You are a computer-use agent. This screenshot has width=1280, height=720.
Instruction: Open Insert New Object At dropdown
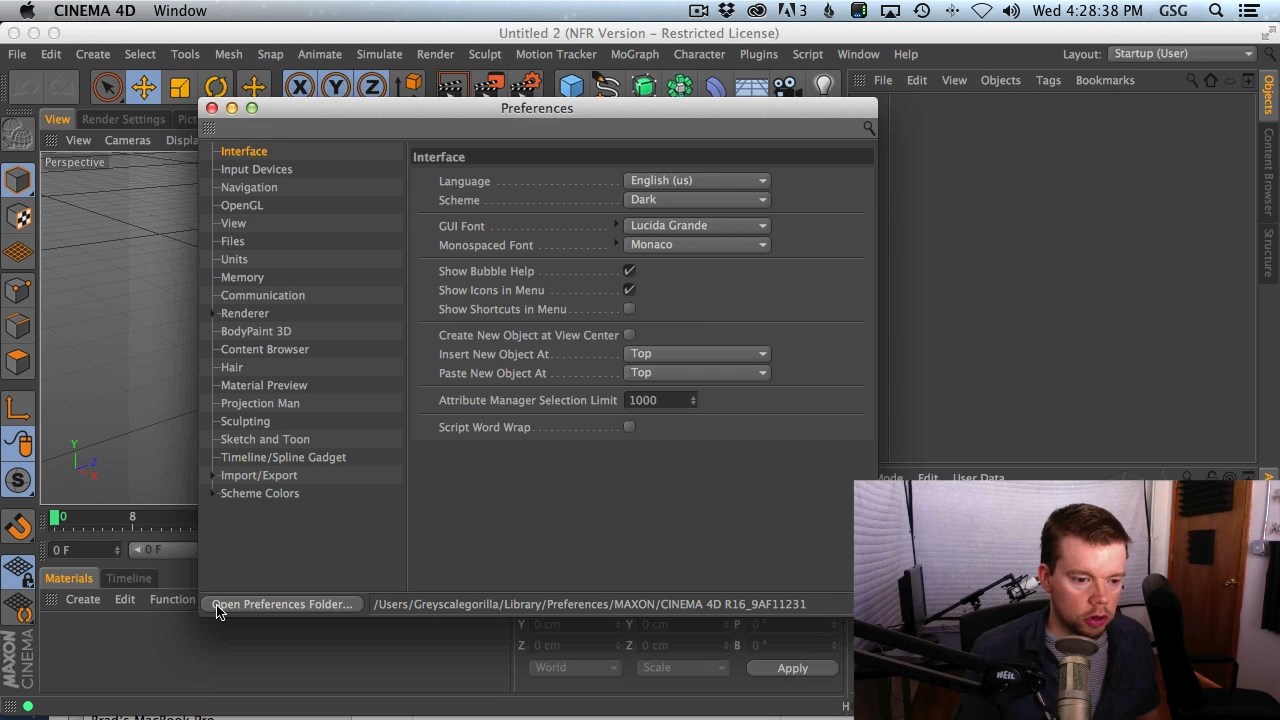(697, 354)
